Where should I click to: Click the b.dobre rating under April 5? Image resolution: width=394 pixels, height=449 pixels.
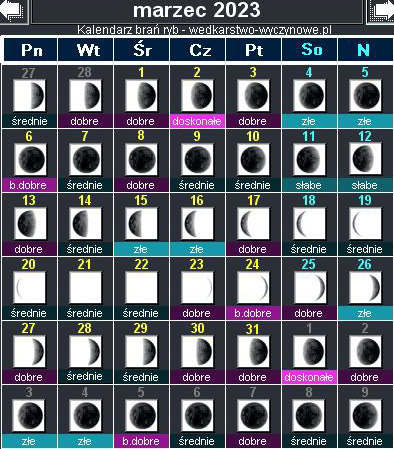click(x=141, y=441)
